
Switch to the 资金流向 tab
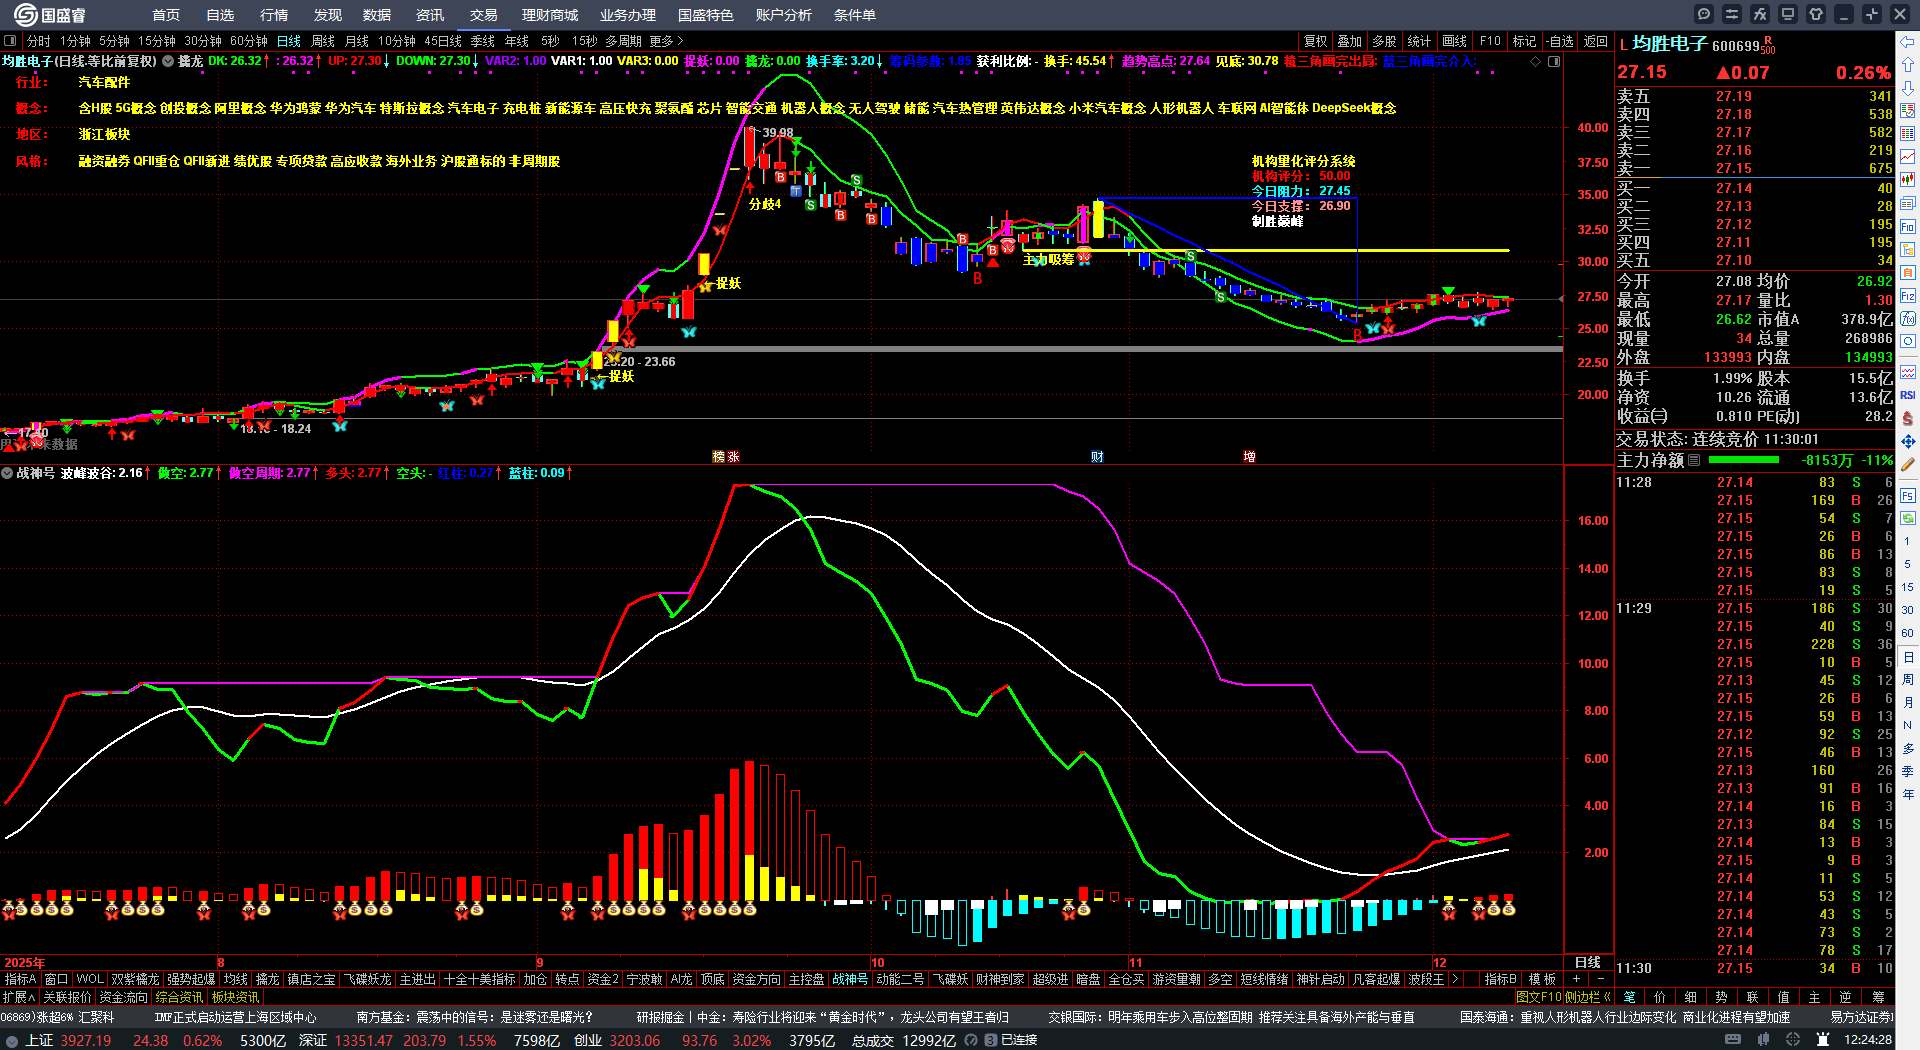coord(123,997)
